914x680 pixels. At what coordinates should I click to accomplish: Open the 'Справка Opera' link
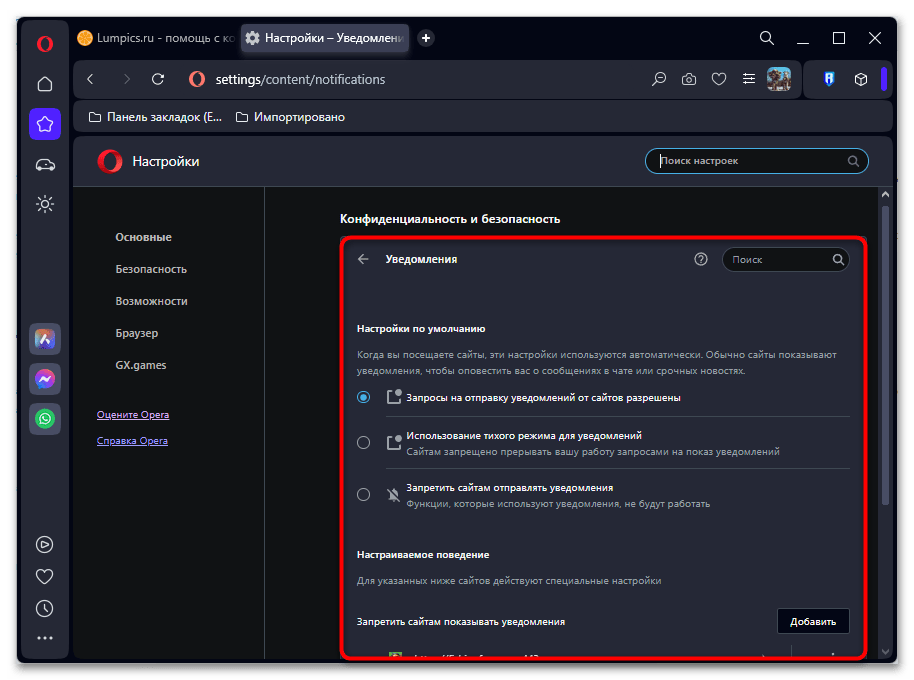132,441
